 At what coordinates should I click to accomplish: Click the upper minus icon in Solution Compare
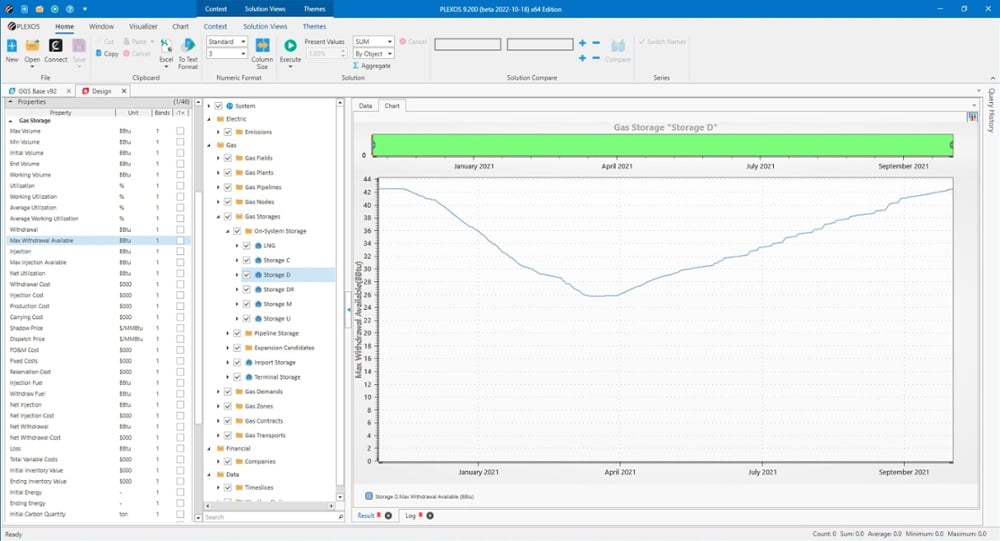pyautogui.click(x=596, y=43)
